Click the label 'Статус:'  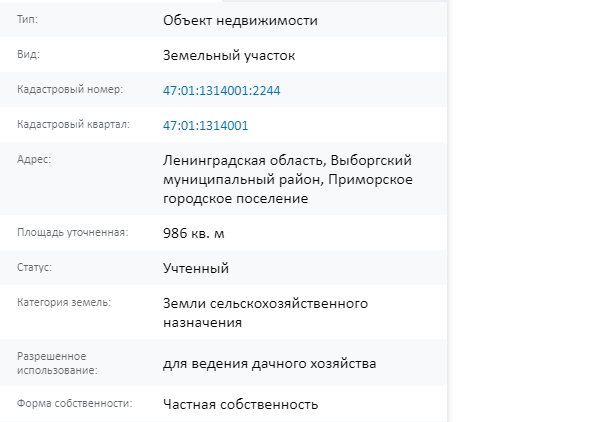click(34, 267)
